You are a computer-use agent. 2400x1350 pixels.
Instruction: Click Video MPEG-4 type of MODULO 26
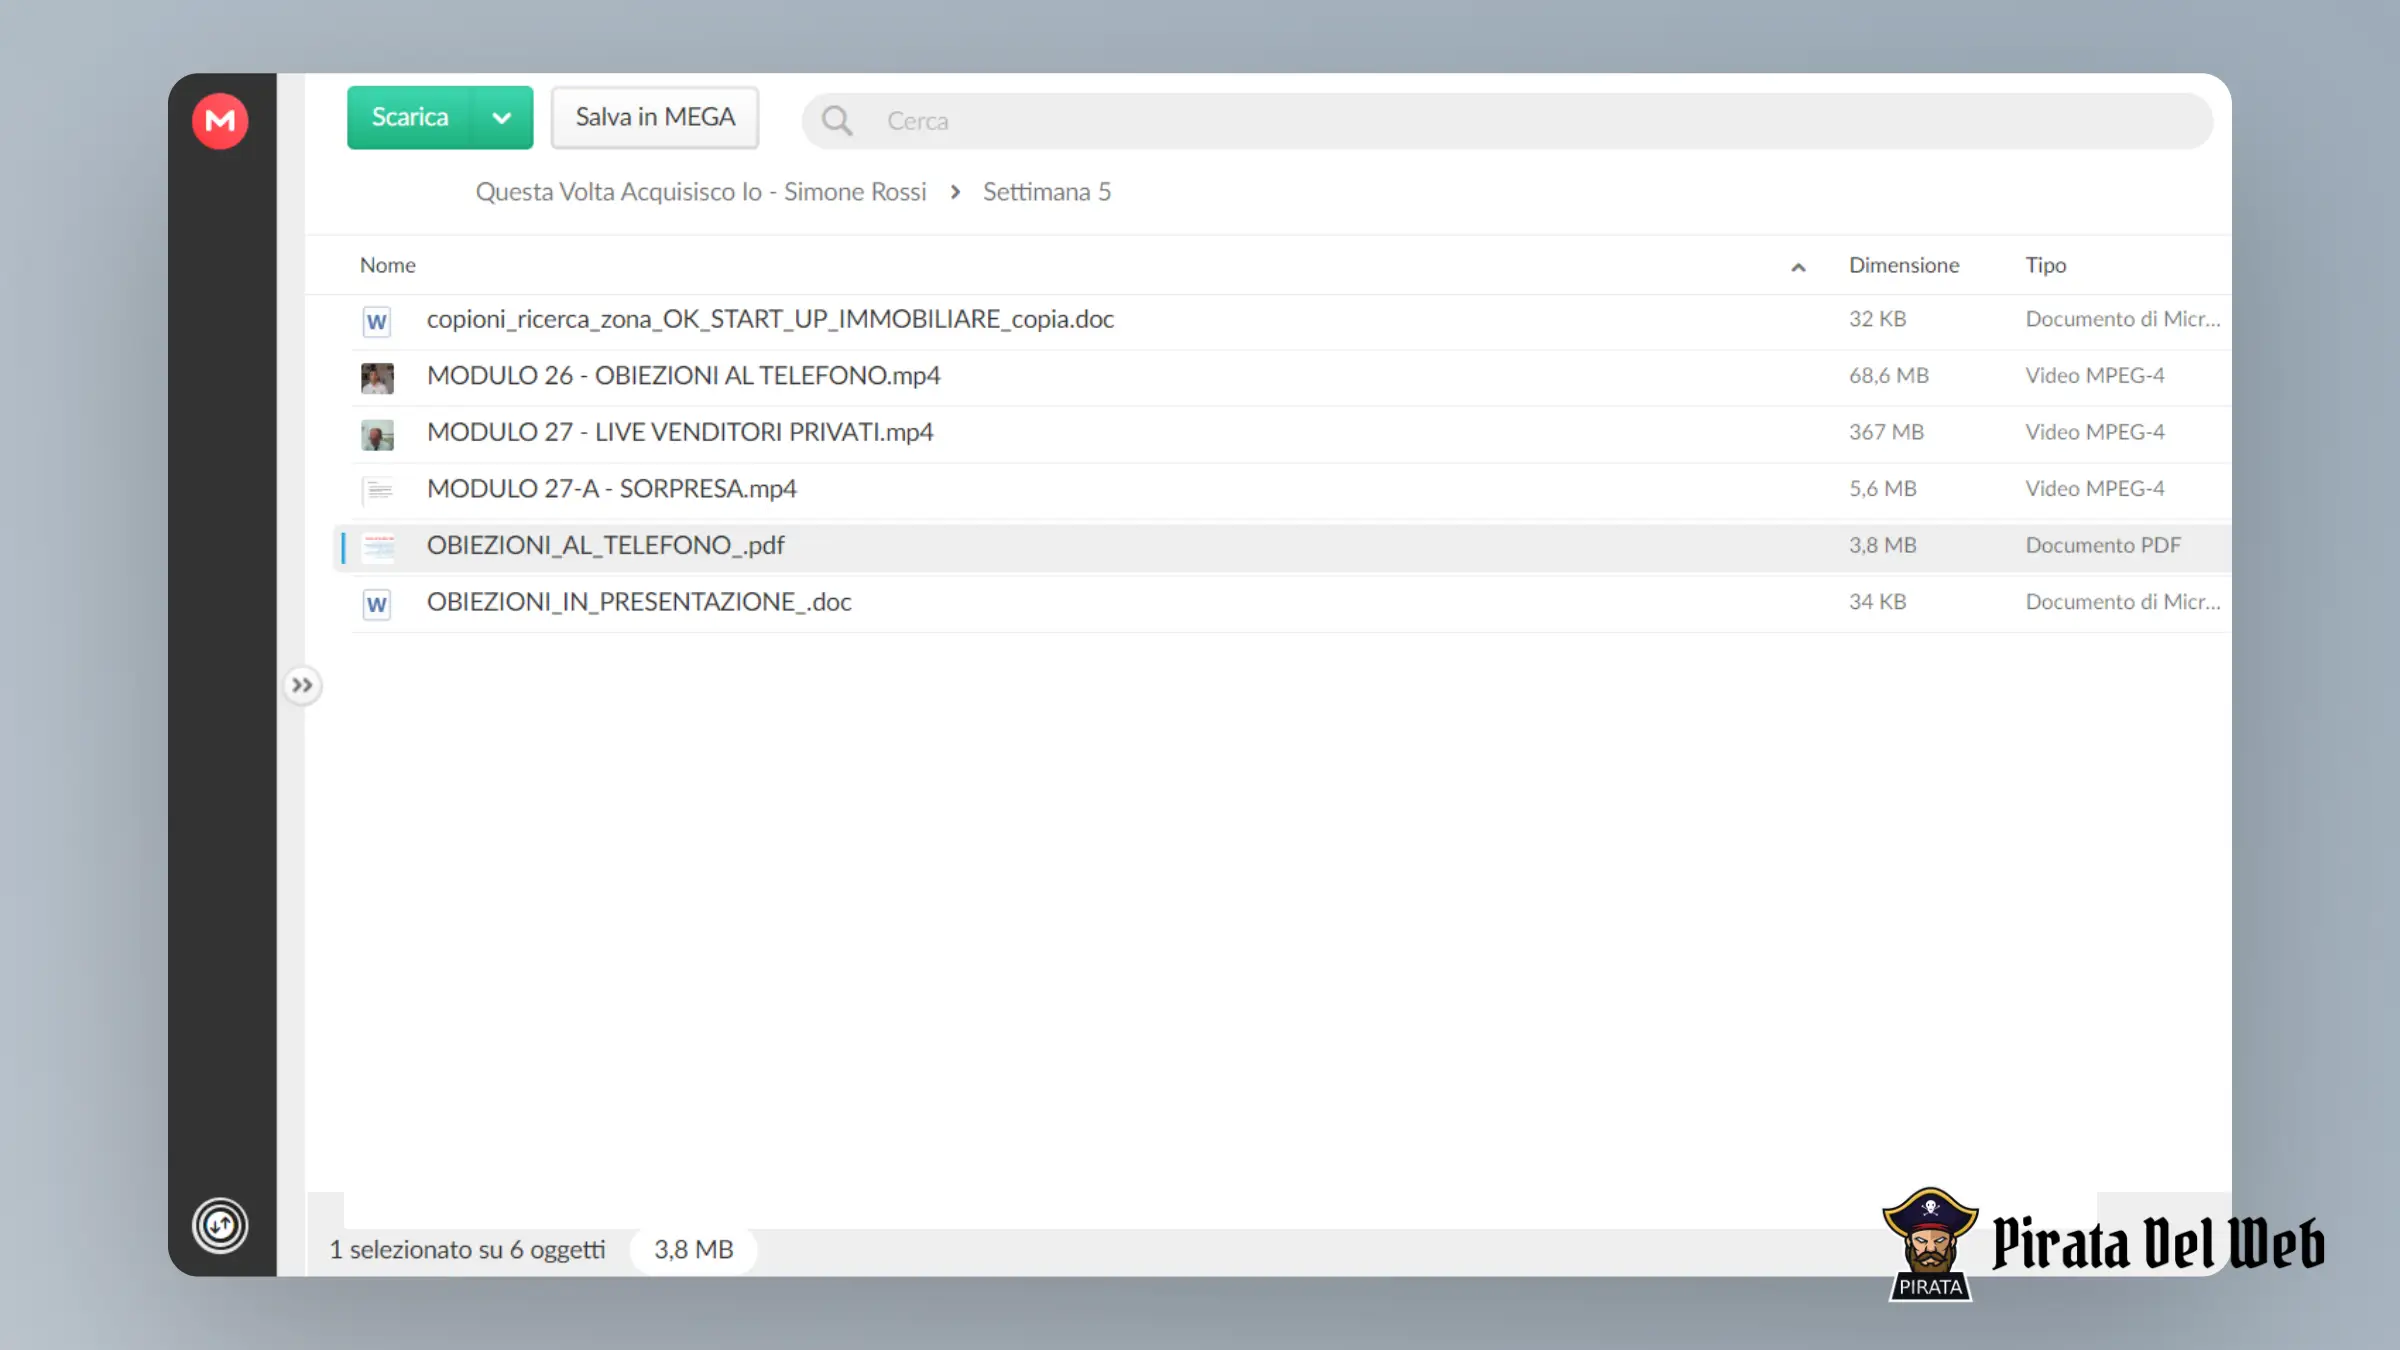pos(2095,376)
